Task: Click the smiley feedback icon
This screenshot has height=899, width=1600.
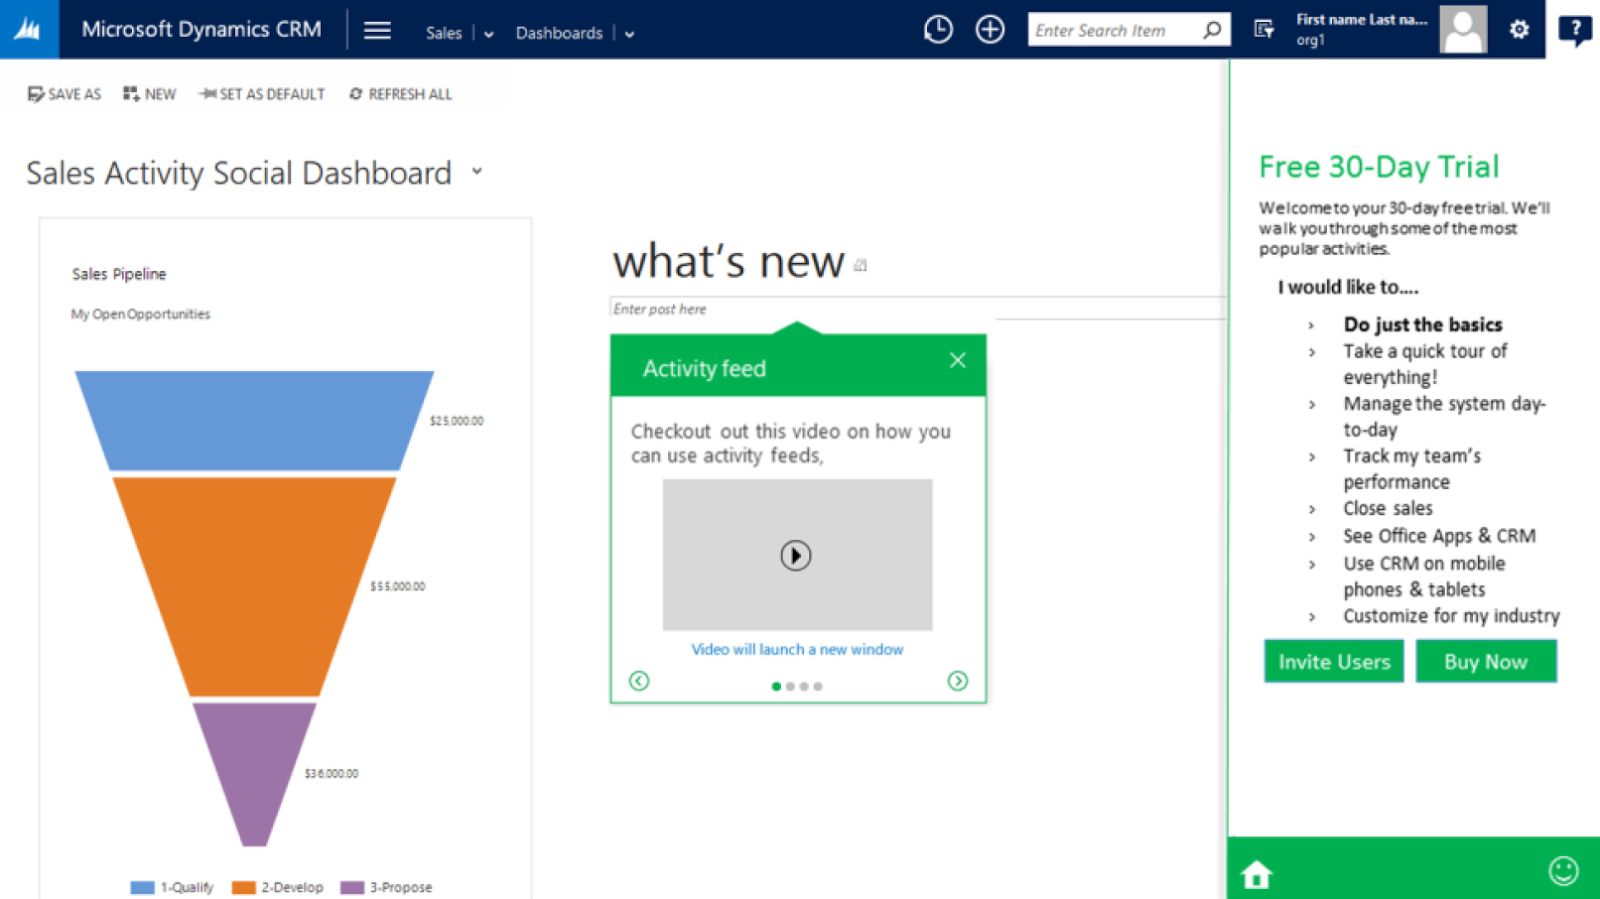Action: pos(1563,871)
